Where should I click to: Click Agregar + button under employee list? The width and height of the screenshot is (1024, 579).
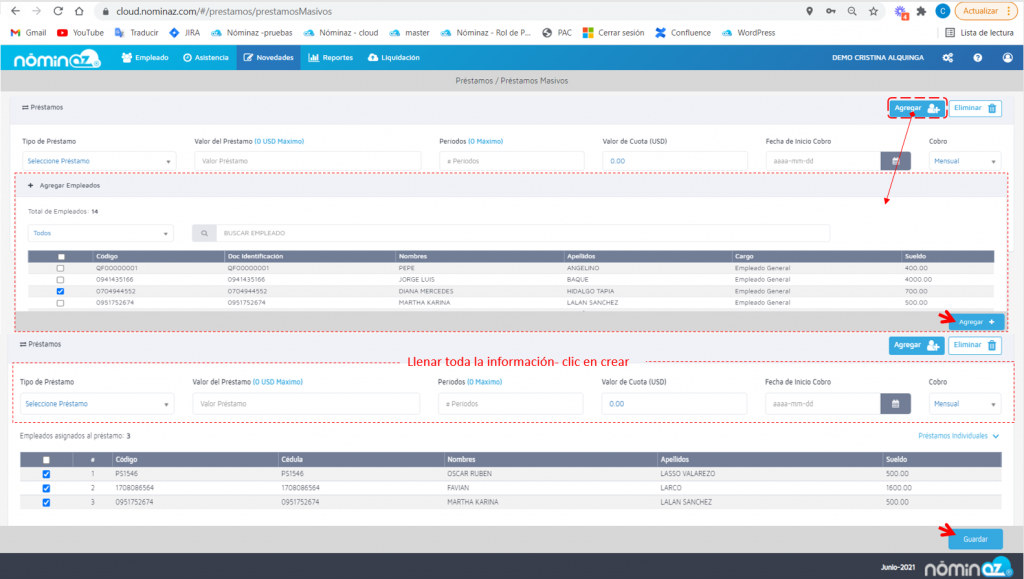[x=976, y=322]
